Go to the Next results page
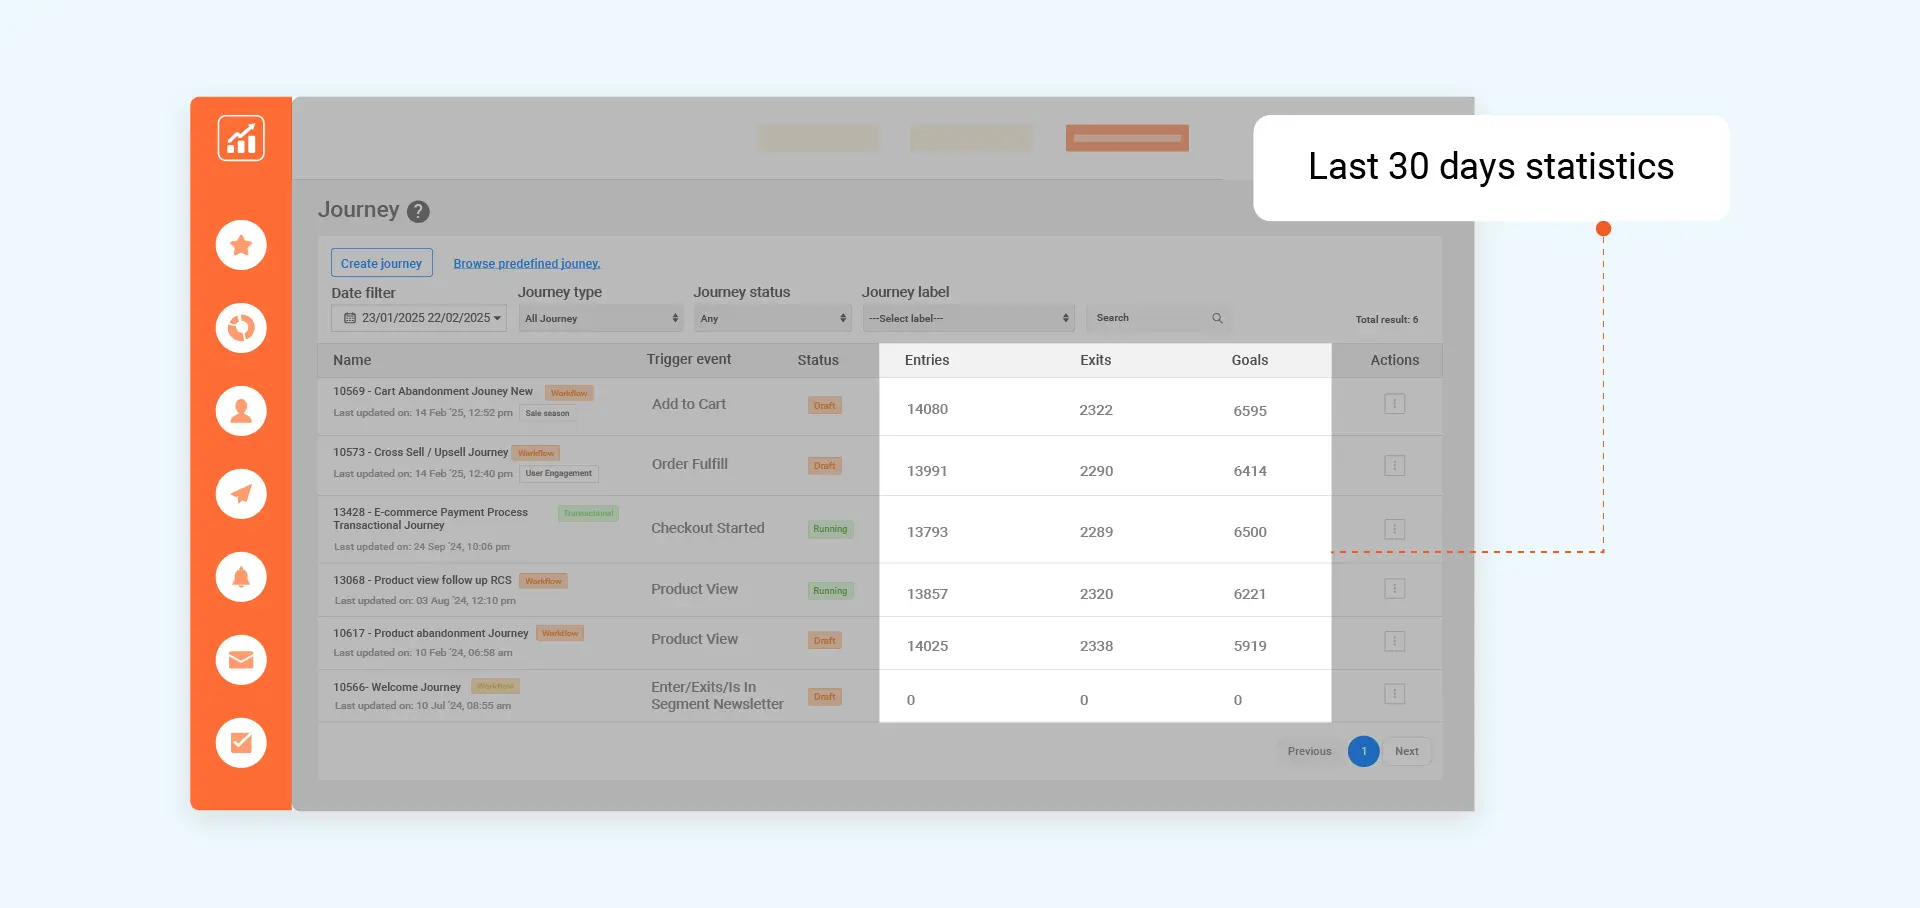 point(1406,751)
